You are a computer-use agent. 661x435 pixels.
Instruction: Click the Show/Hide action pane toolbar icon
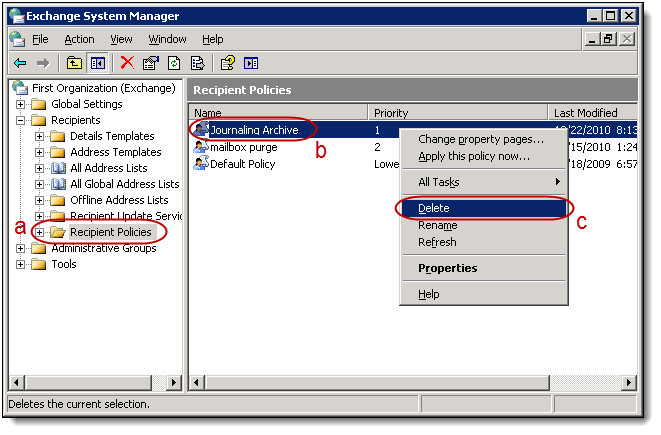251,64
